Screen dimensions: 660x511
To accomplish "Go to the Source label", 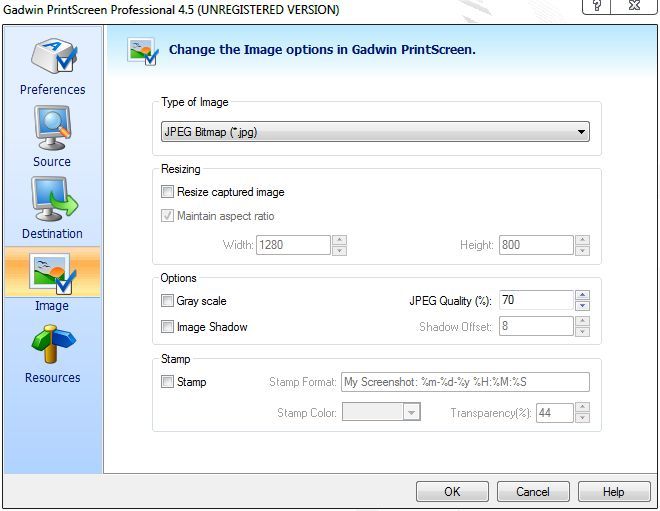I will pos(52,162).
